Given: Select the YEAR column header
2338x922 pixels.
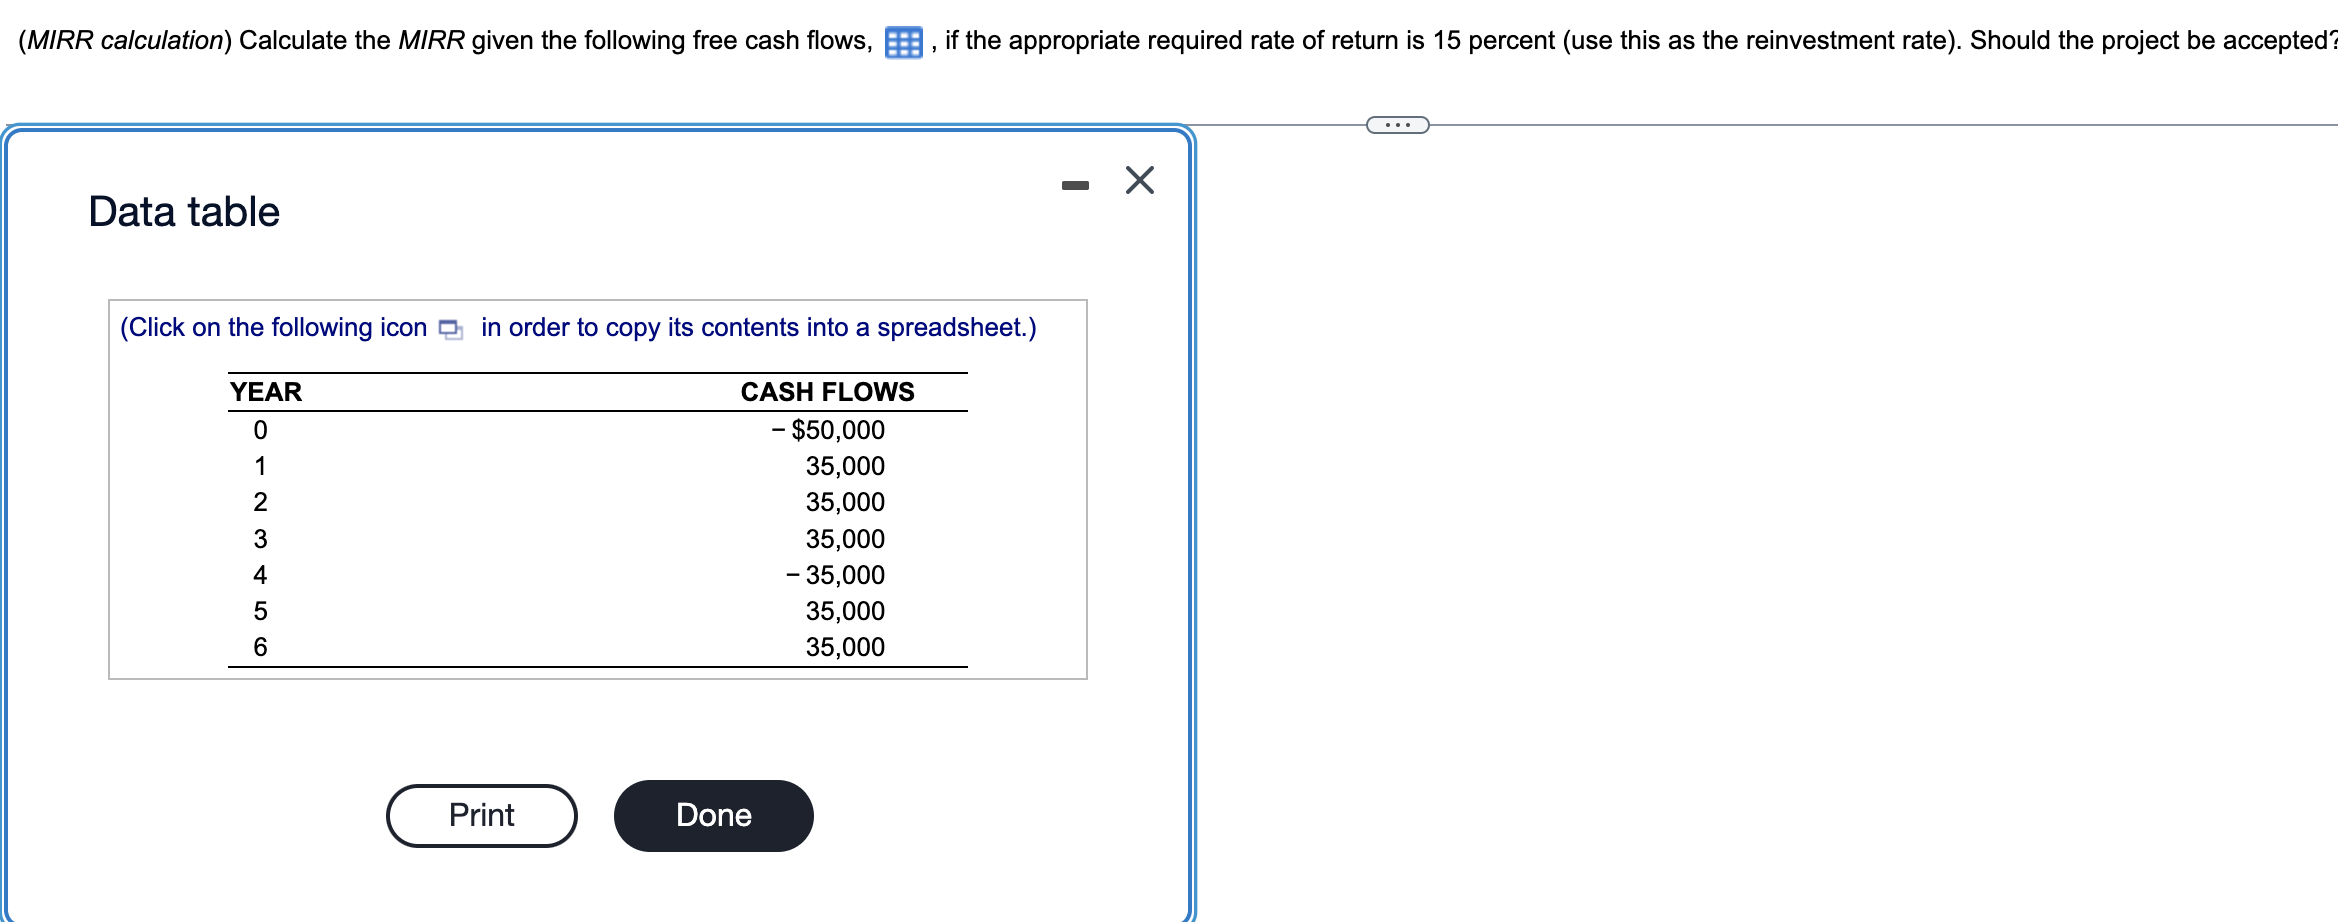Looking at the screenshot, I should tap(264, 392).
